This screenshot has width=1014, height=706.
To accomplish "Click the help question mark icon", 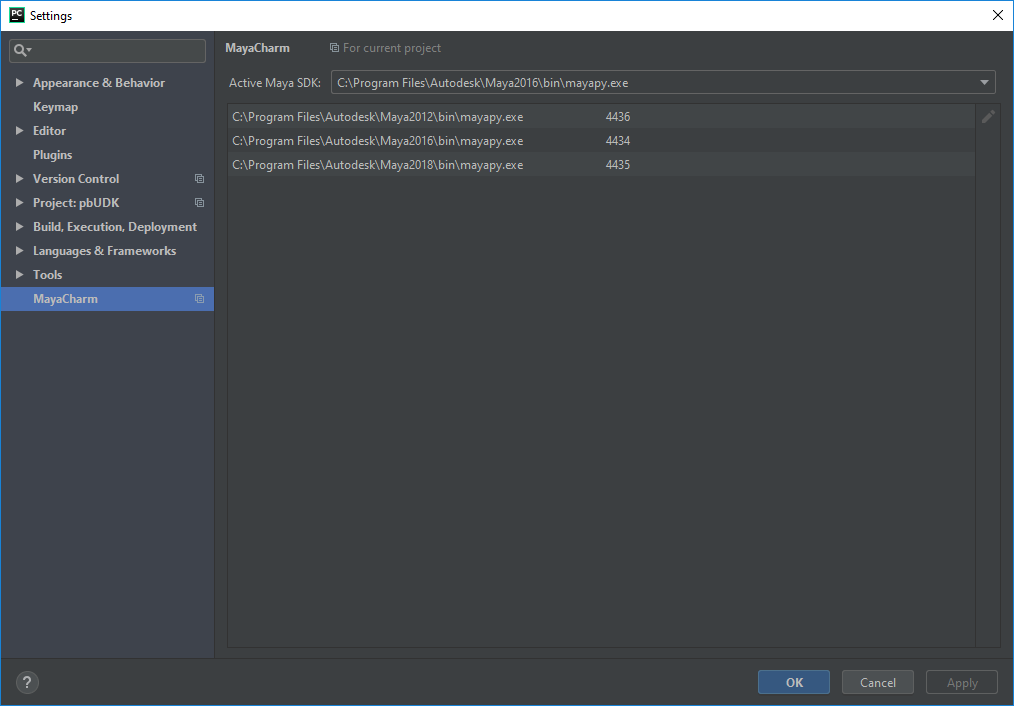I will 27,682.
